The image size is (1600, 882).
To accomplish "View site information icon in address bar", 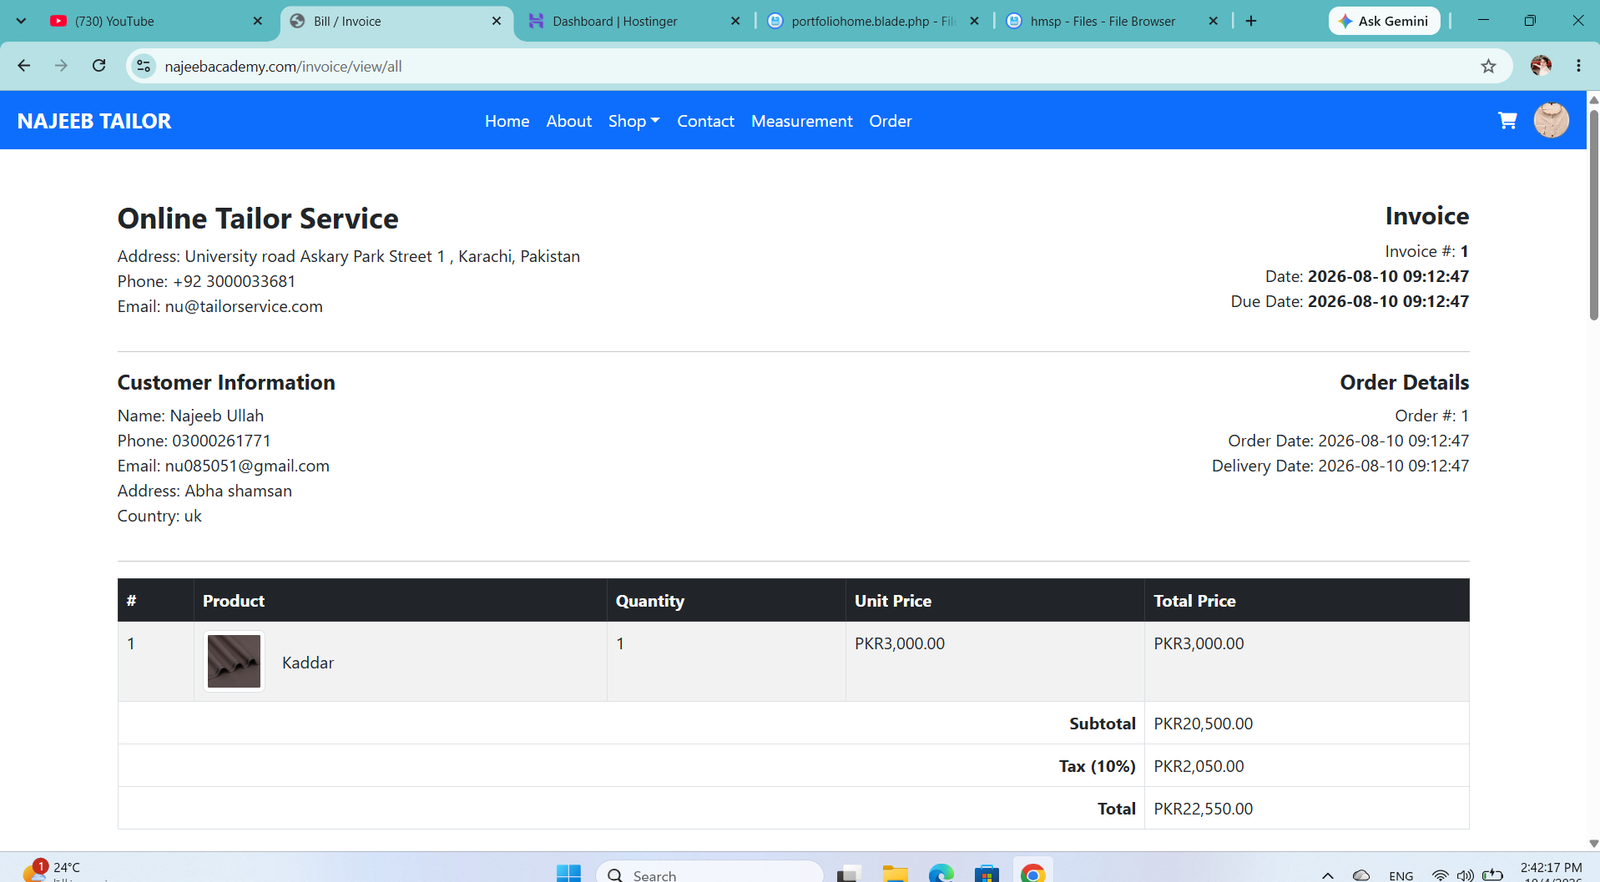I will click(144, 66).
